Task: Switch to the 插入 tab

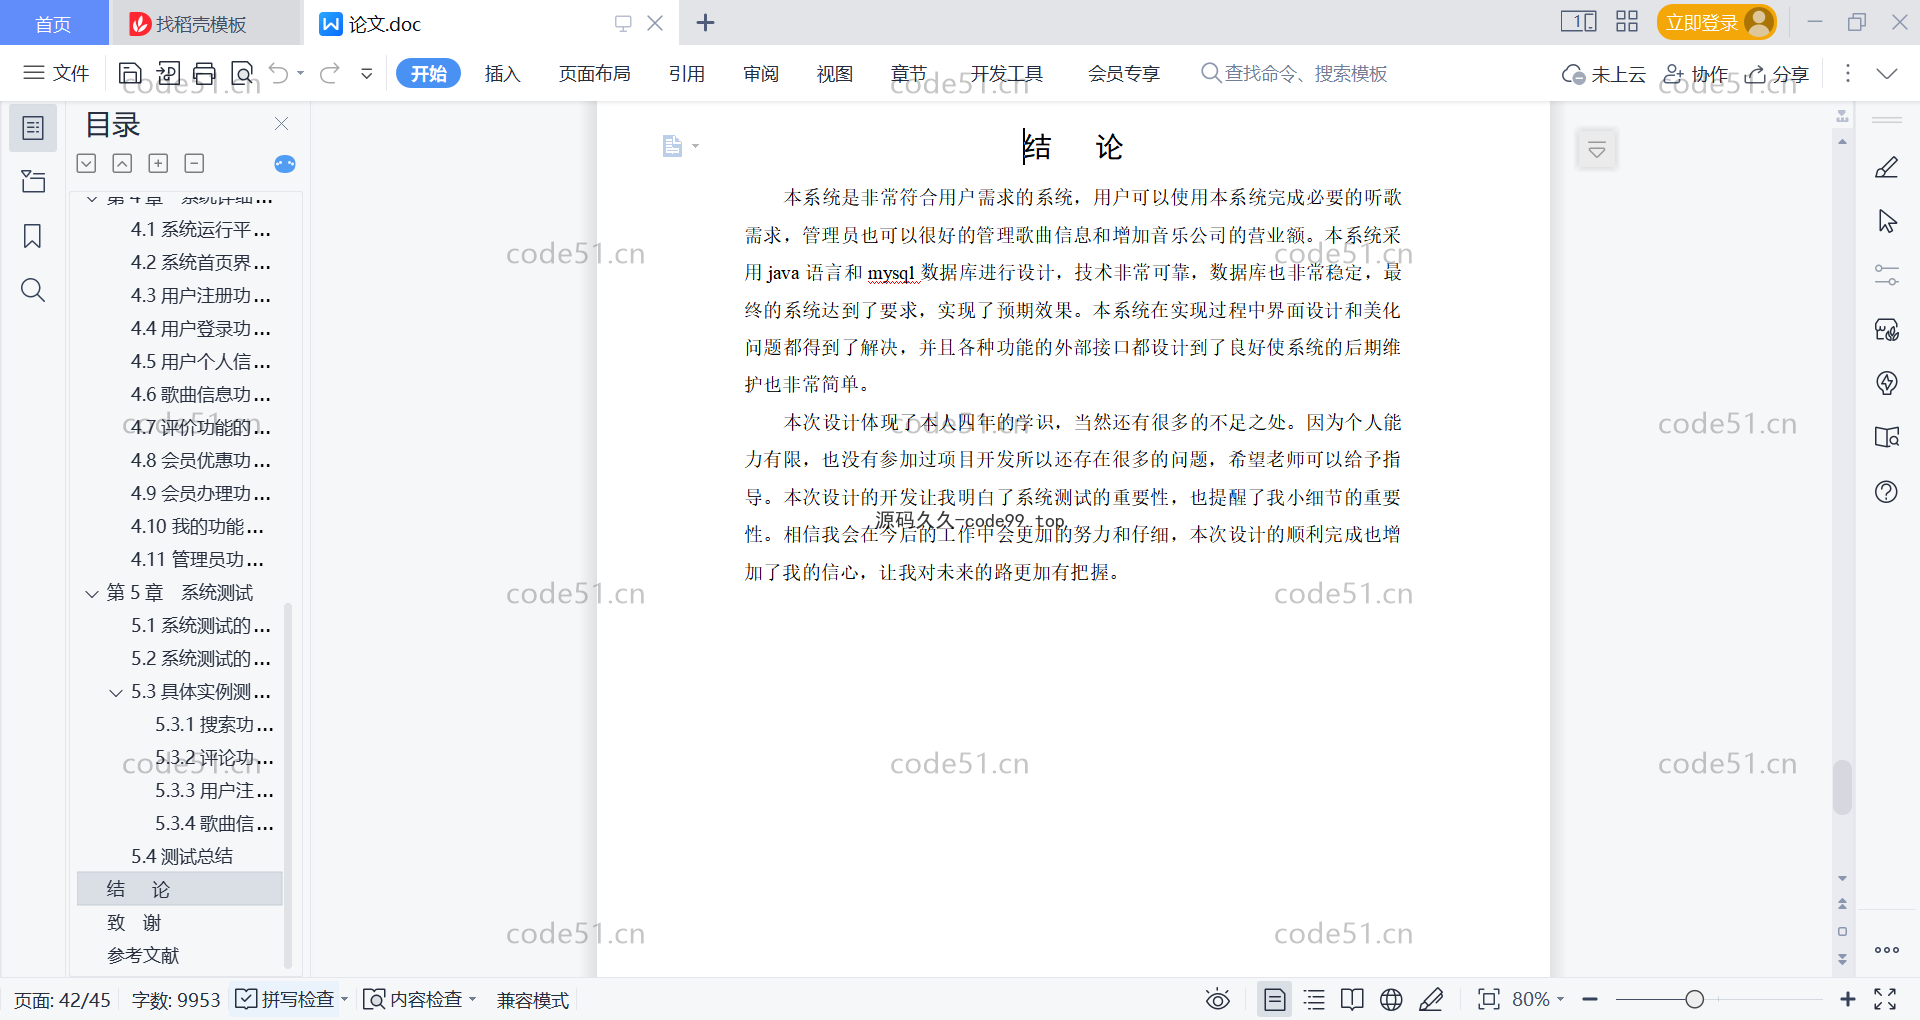Action: click(x=502, y=73)
